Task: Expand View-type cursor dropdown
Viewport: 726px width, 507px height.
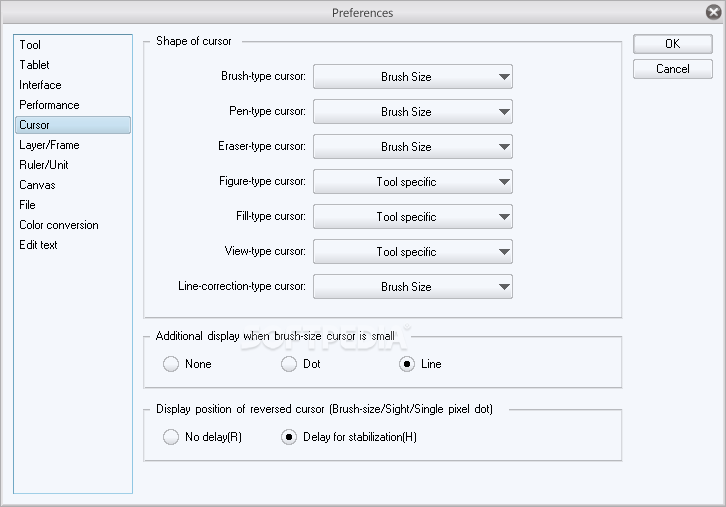Action: (413, 251)
